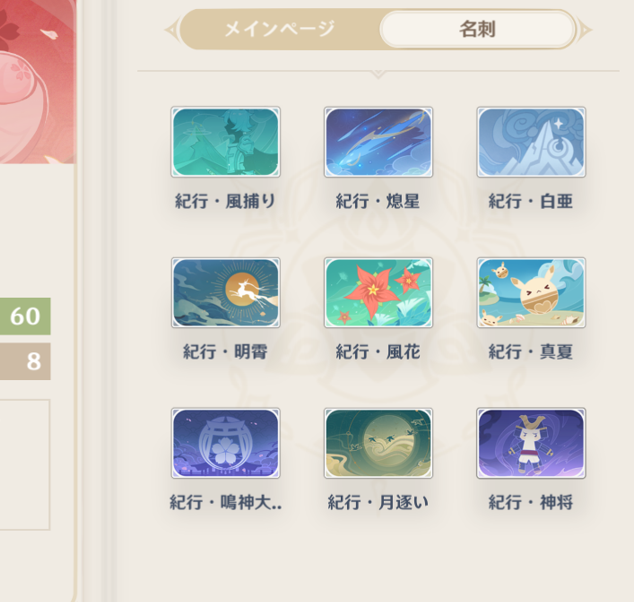Choose the 紀行・風花 red flower namecard
Image resolution: width=634 pixels, height=602 pixels.
click(378, 292)
